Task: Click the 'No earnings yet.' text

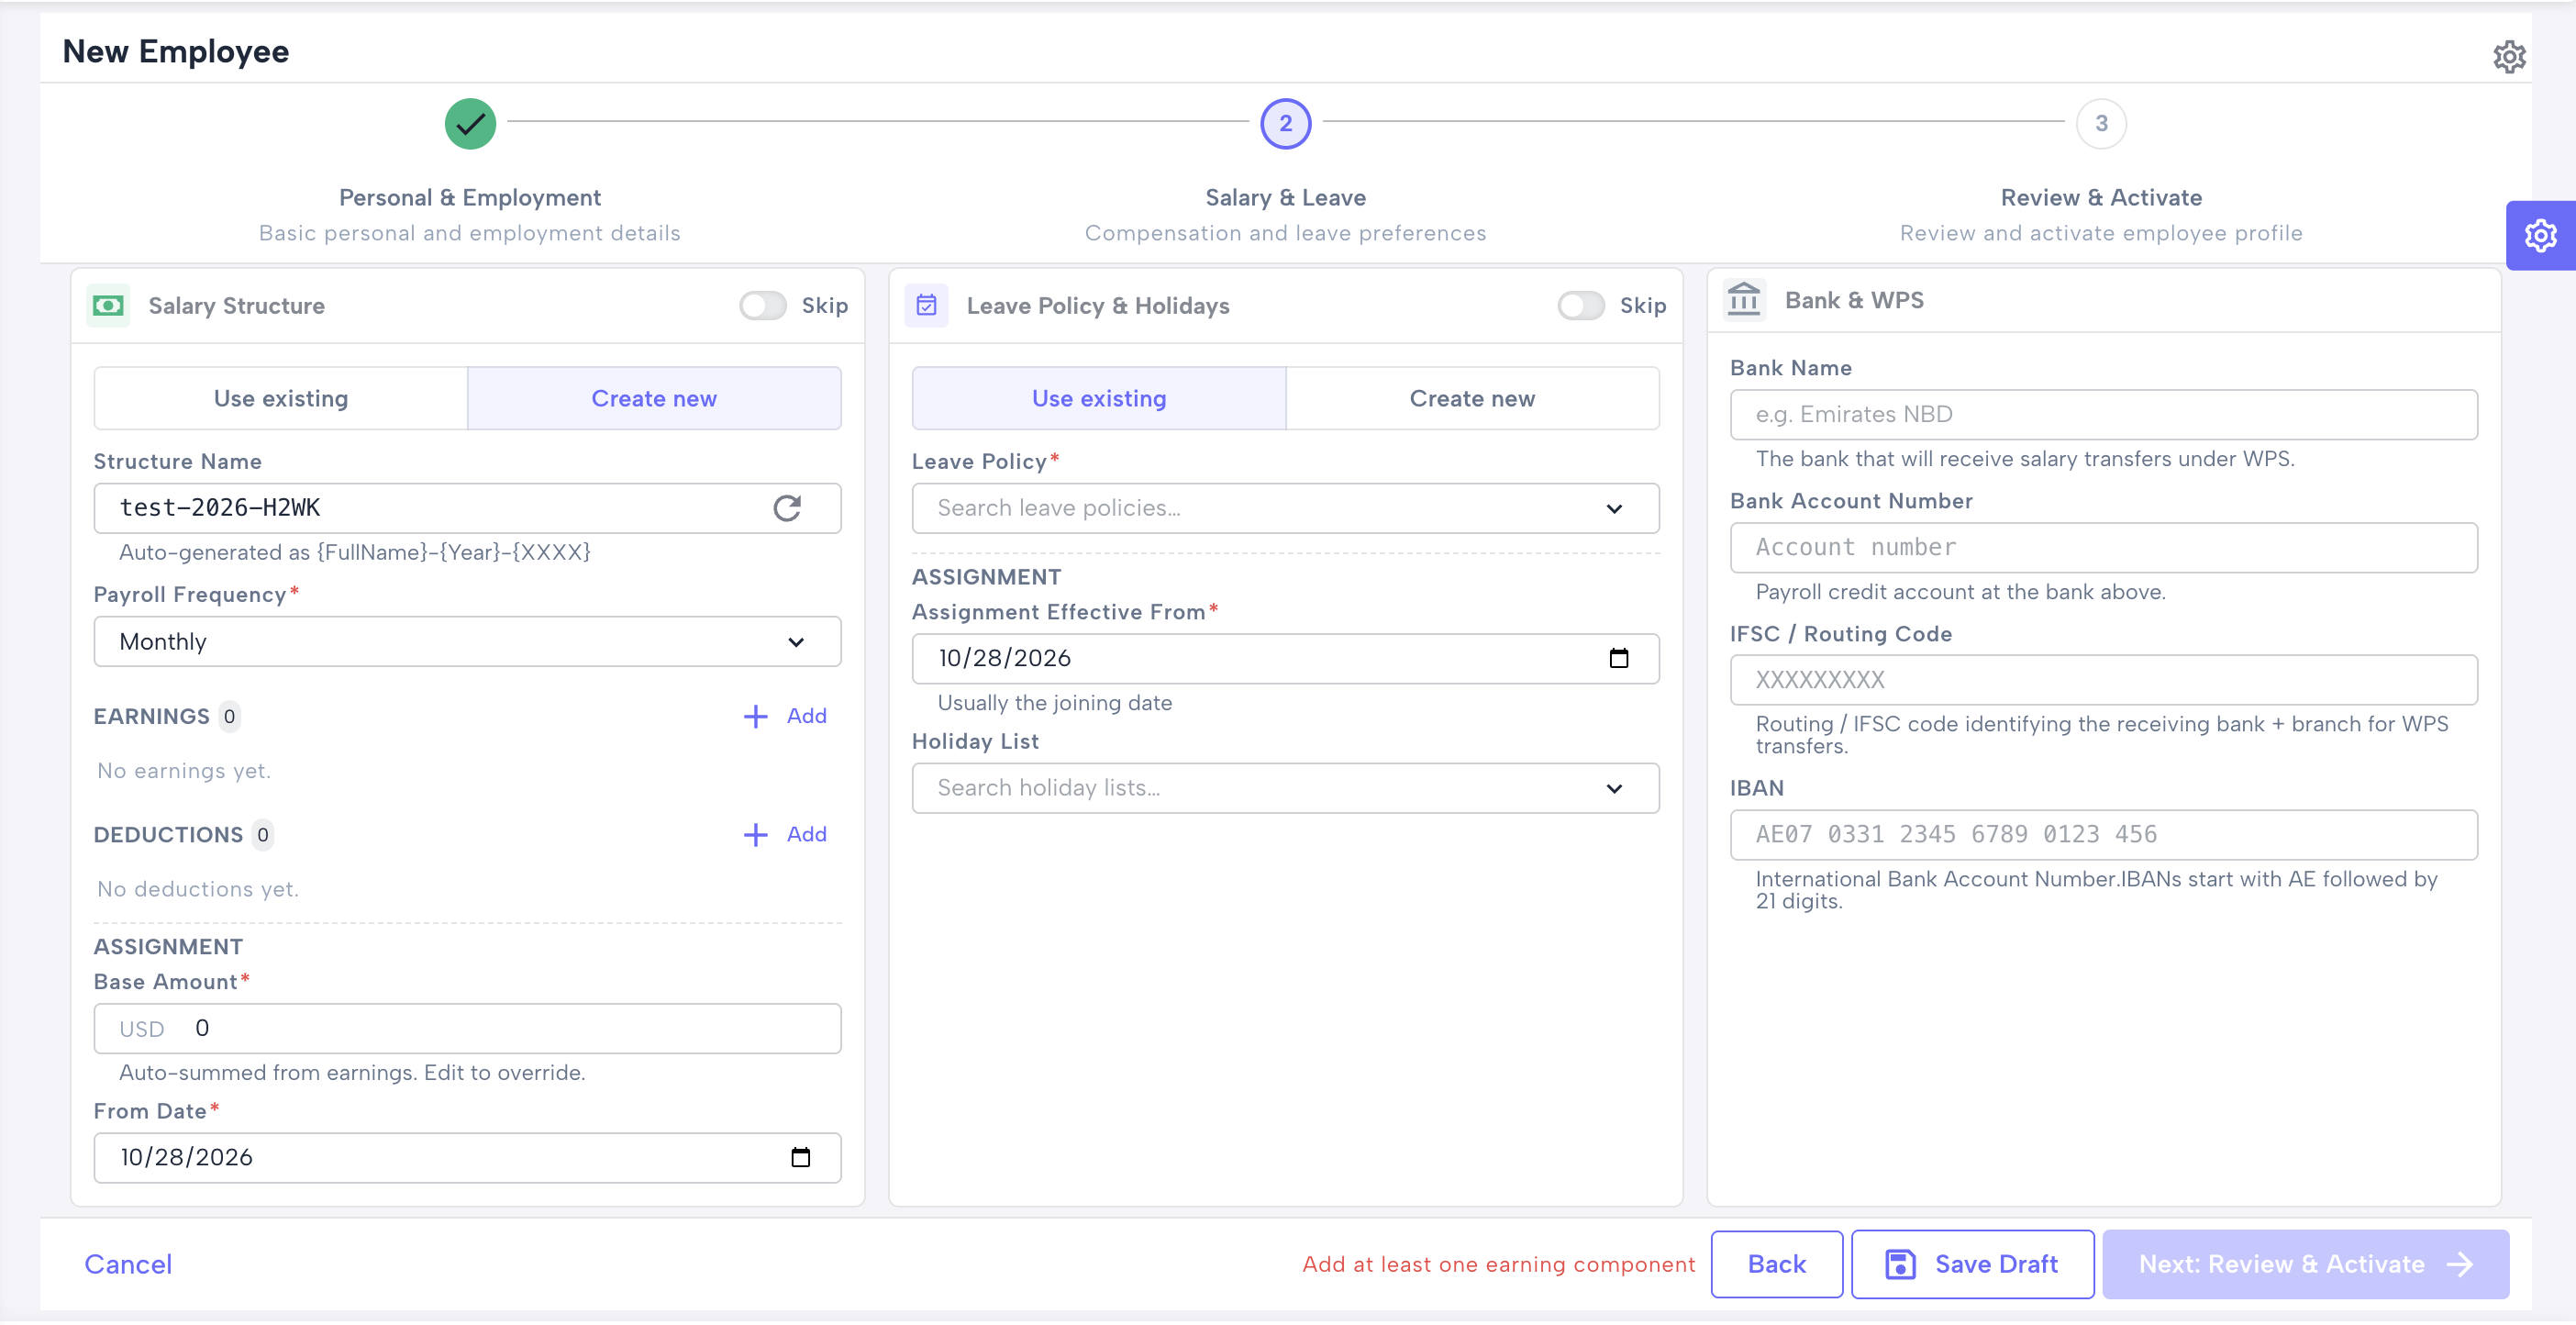Action: click(184, 771)
